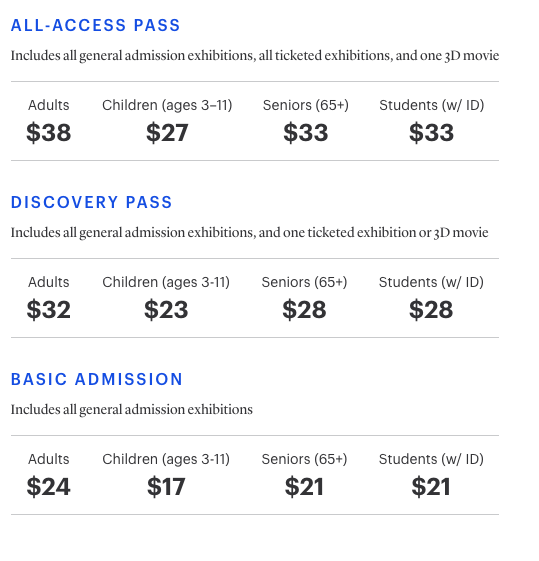Image resolution: width=539 pixels, height=561 pixels.
Task: Select the All-Access Children $27 price
Action: (167, 133)
